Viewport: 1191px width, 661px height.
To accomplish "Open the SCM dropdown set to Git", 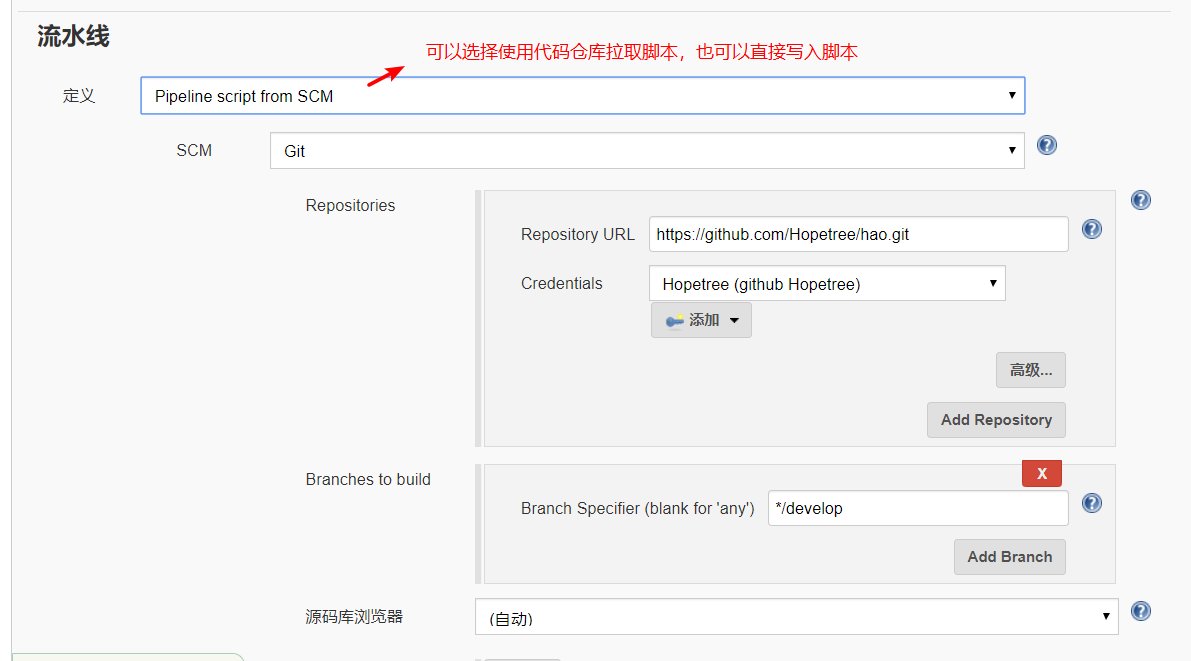I will (647, 150).
